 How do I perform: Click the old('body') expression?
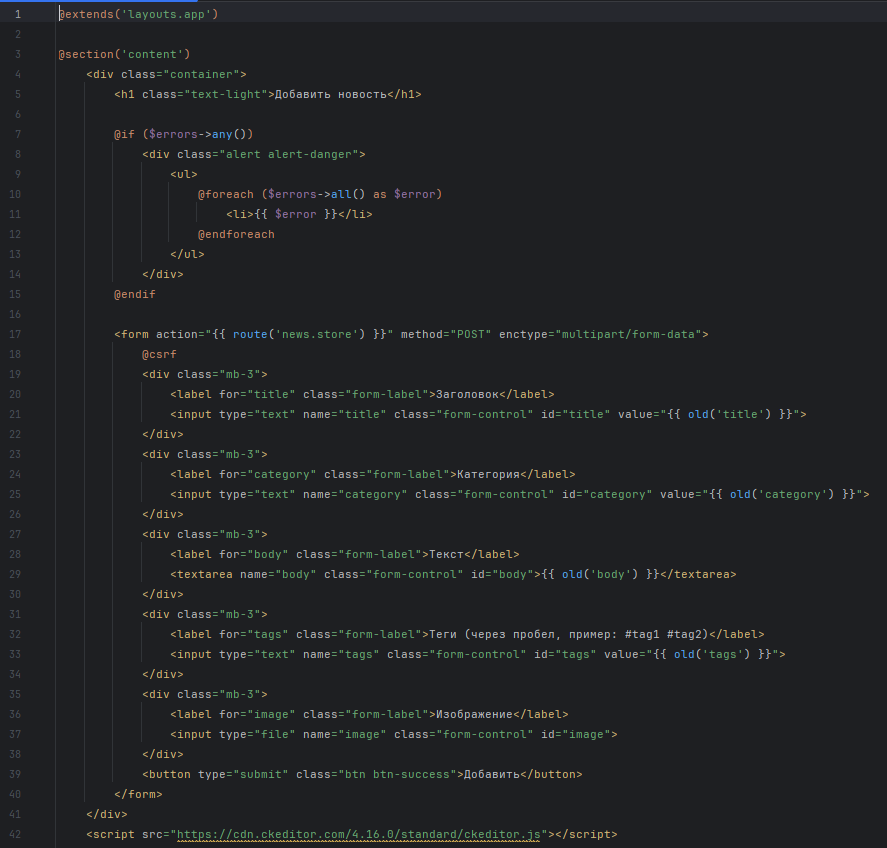tap(600, 575)
